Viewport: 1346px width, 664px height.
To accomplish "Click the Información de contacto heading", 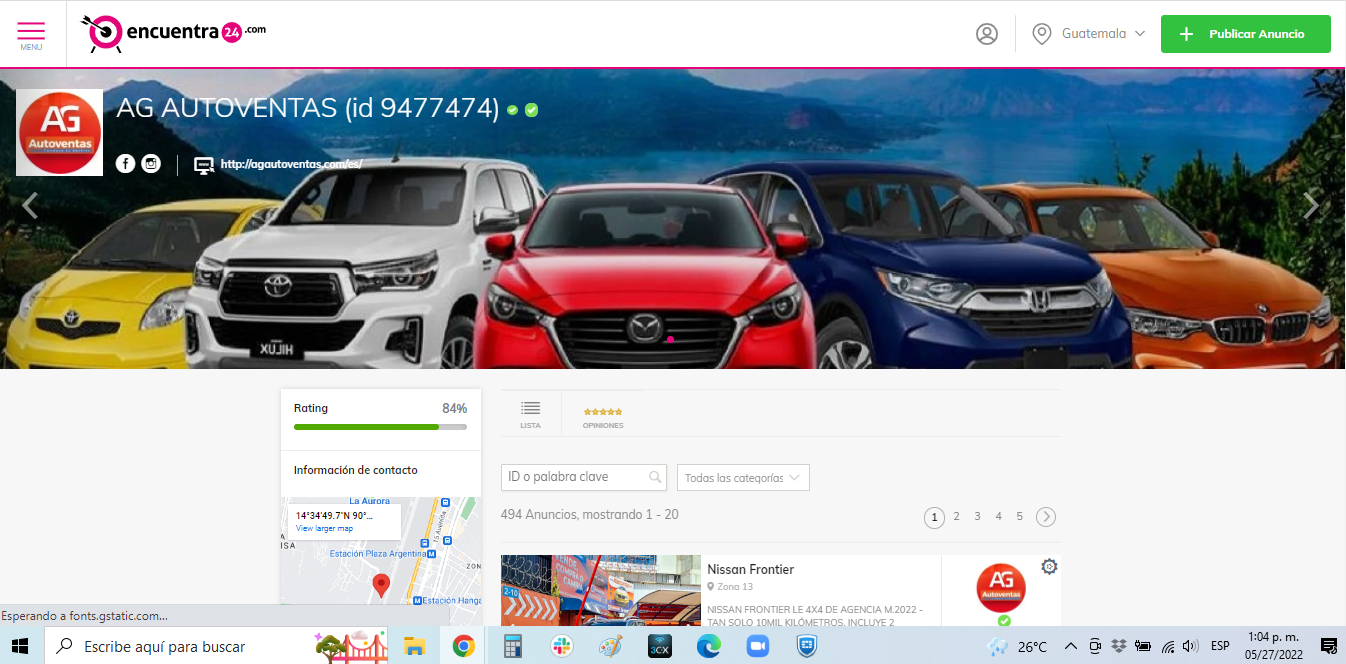I will coord(356,470).
